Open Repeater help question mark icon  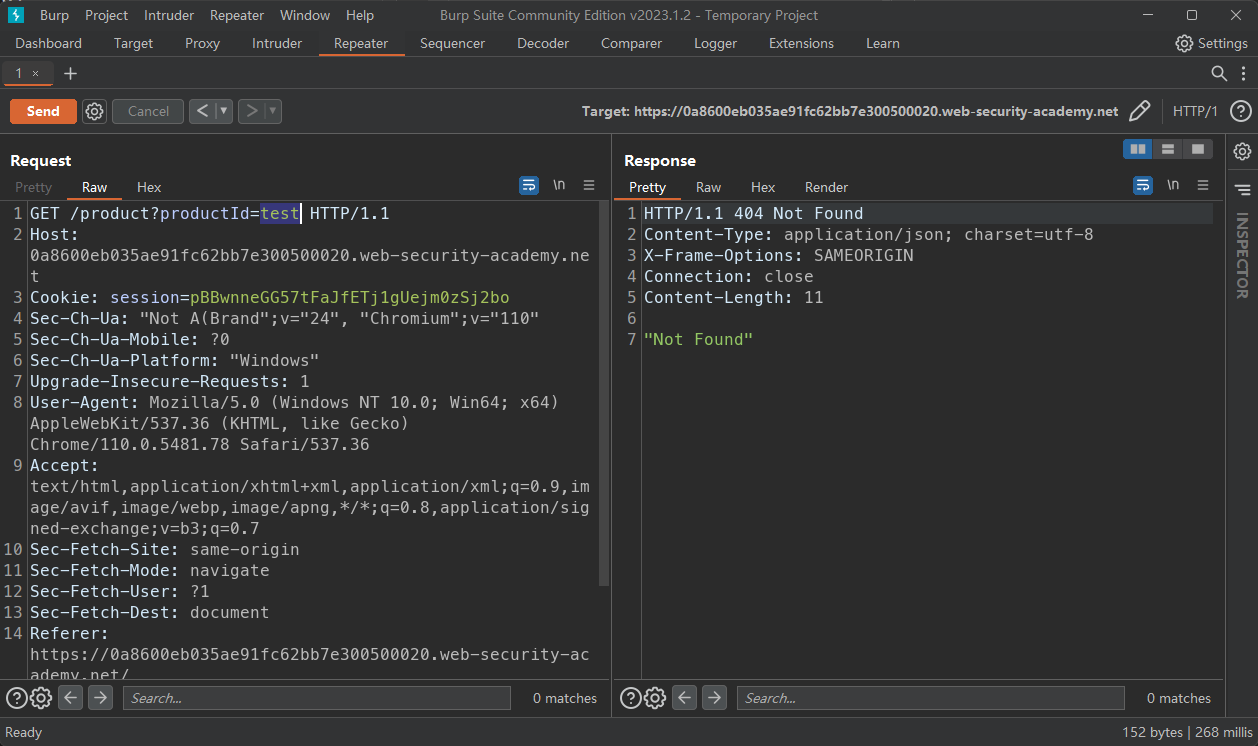[x=1240, y=111]
